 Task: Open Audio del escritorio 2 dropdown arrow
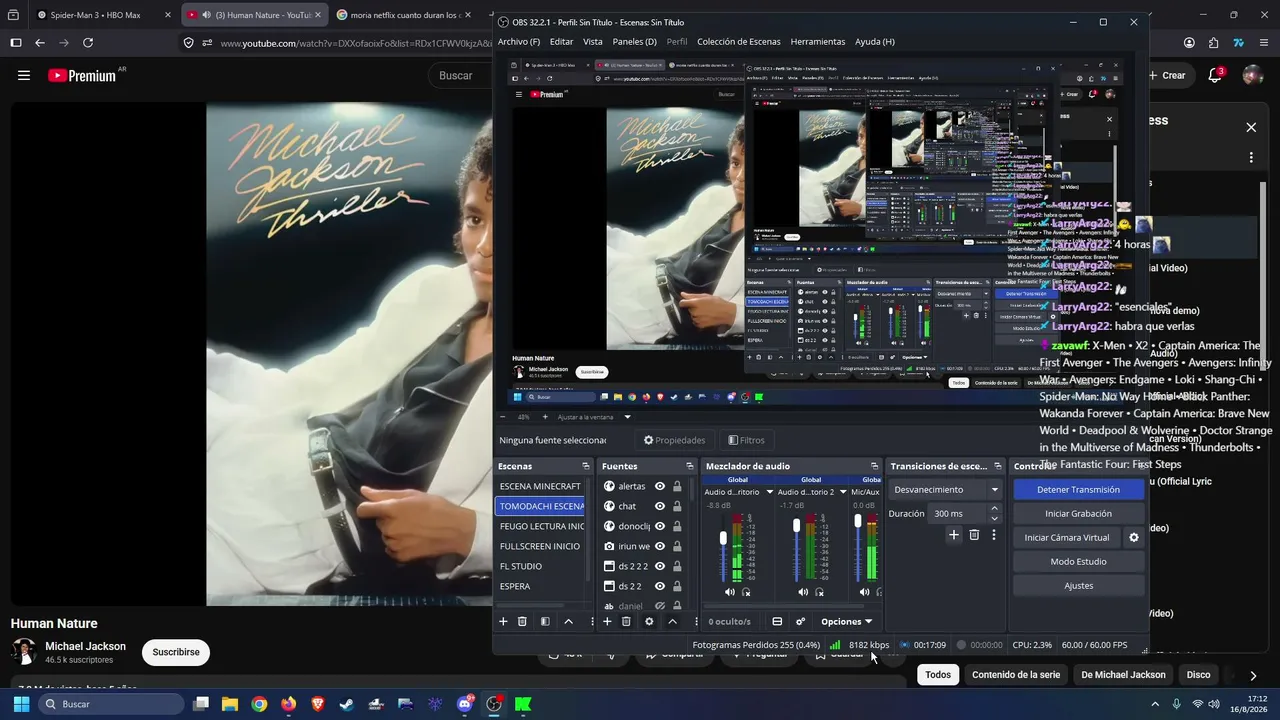(x=843, y=492)
